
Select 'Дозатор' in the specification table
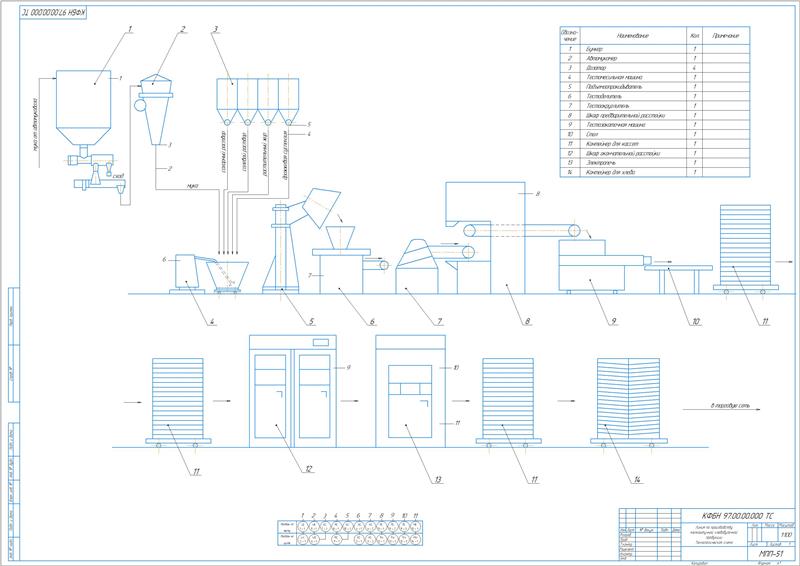coord(596,68)
